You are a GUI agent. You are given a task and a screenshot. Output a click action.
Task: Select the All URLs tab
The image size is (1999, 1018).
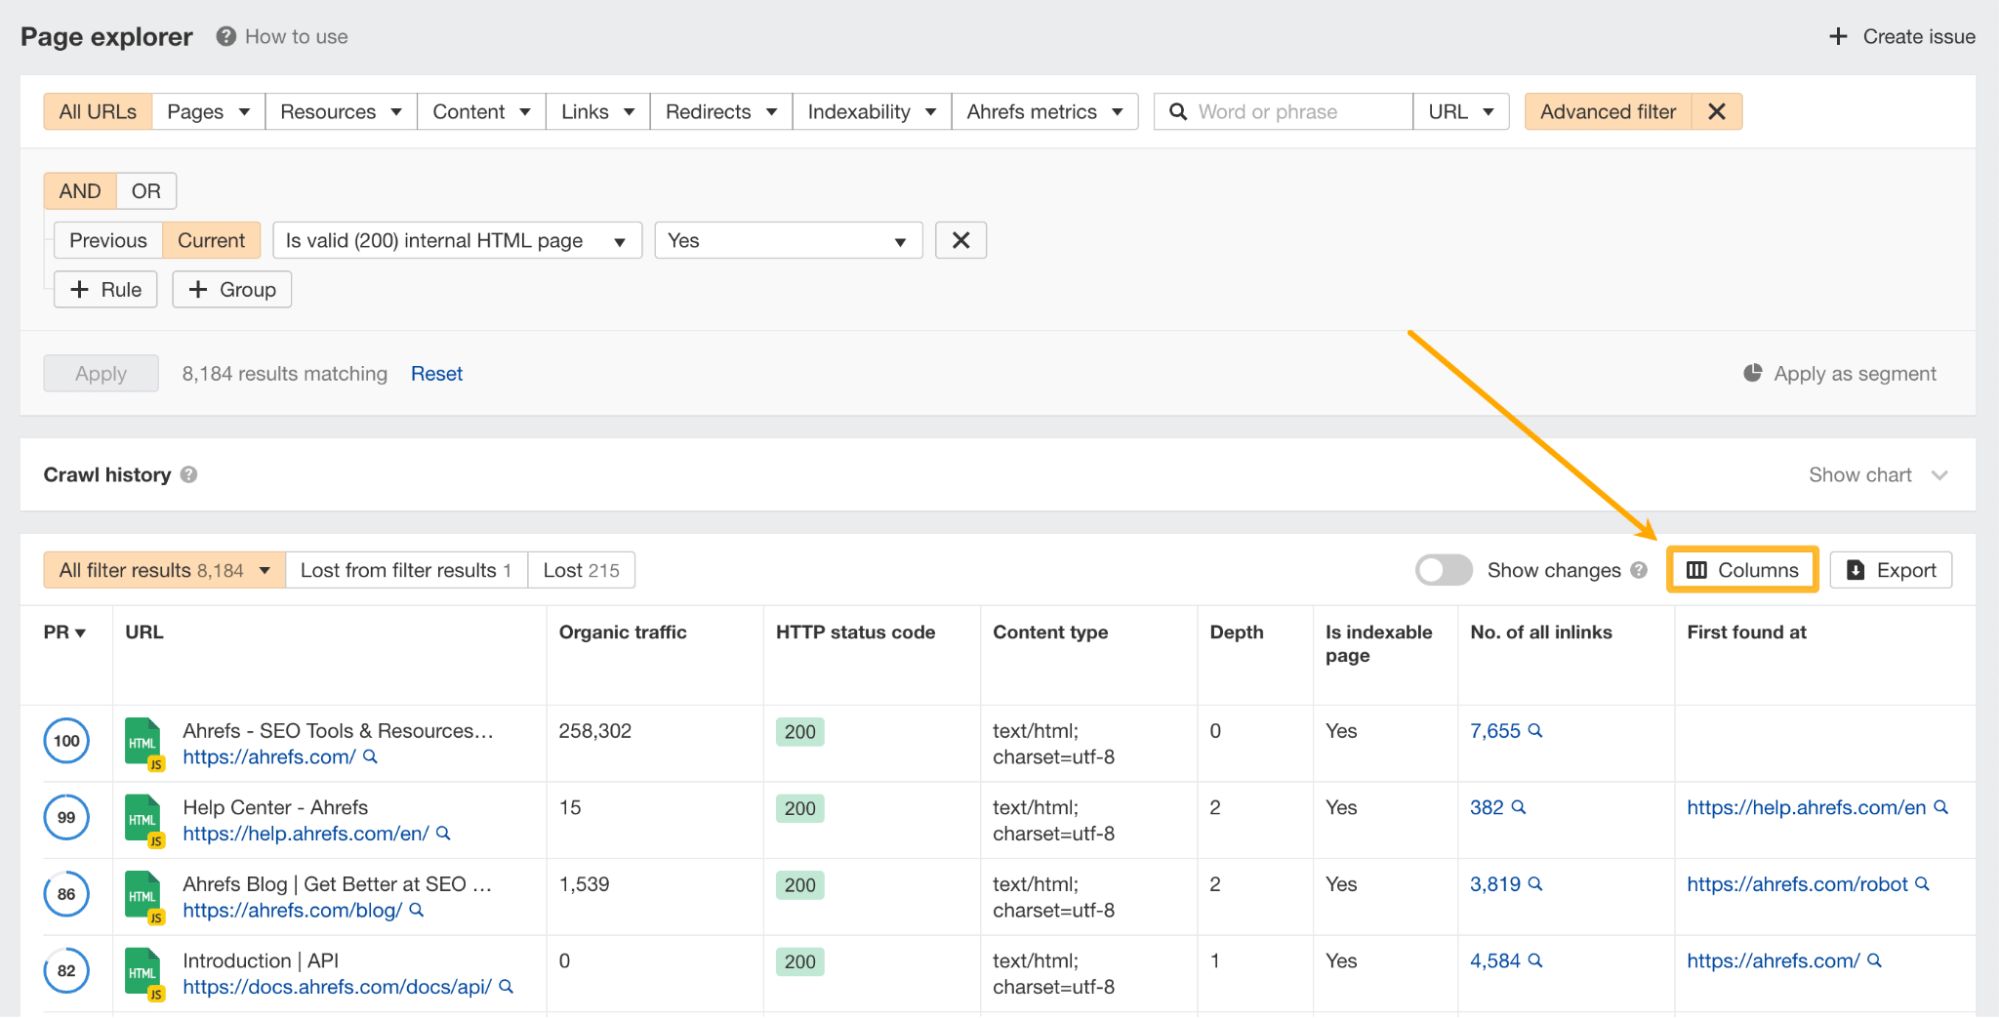point(98,112)
